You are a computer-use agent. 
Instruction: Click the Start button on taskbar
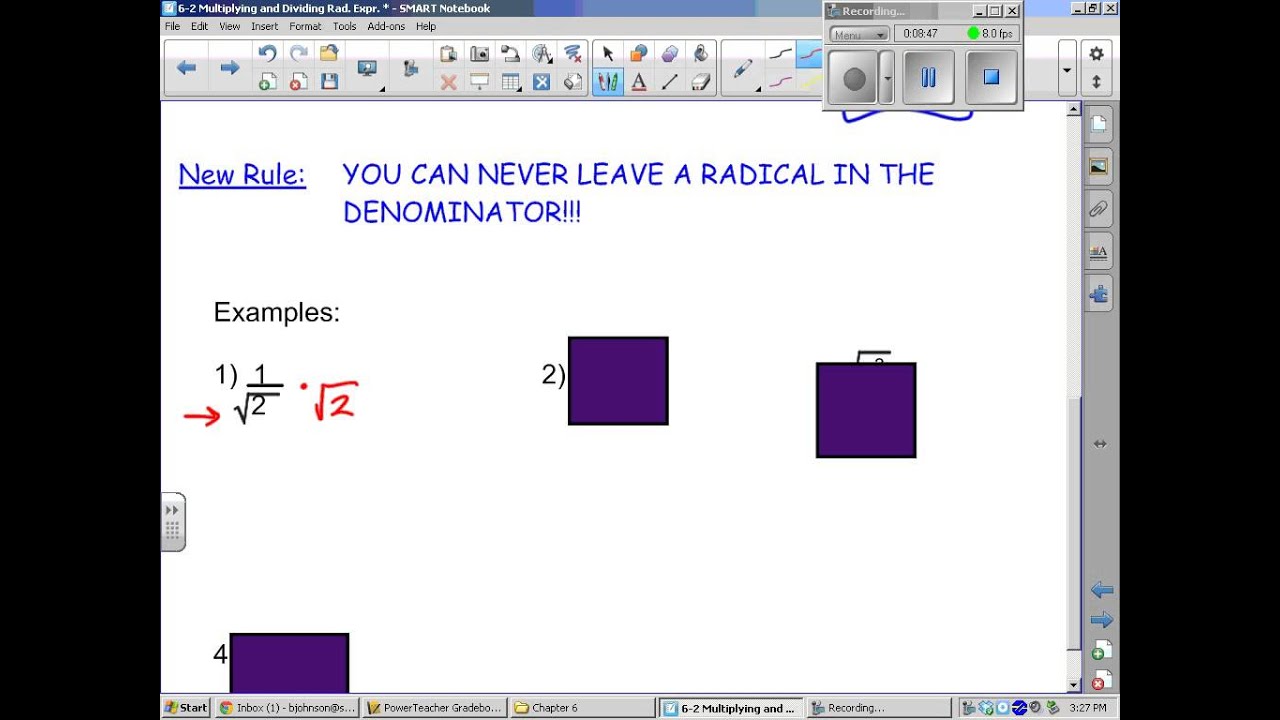[x=186, y=708]
